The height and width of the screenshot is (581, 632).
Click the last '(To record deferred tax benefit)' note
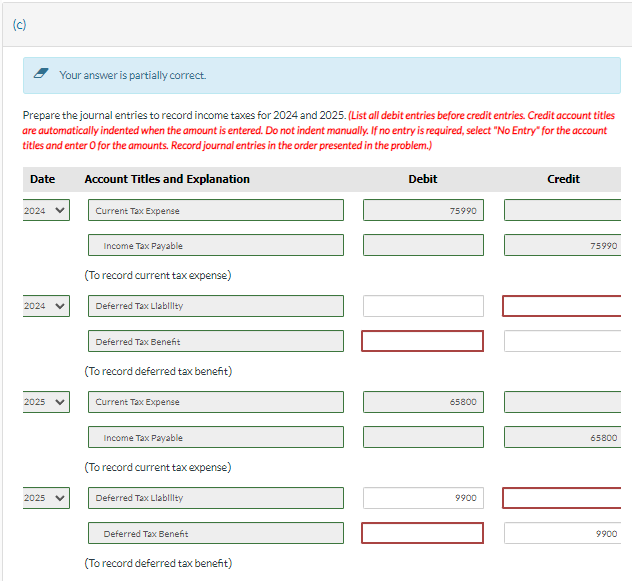[158, 563]
